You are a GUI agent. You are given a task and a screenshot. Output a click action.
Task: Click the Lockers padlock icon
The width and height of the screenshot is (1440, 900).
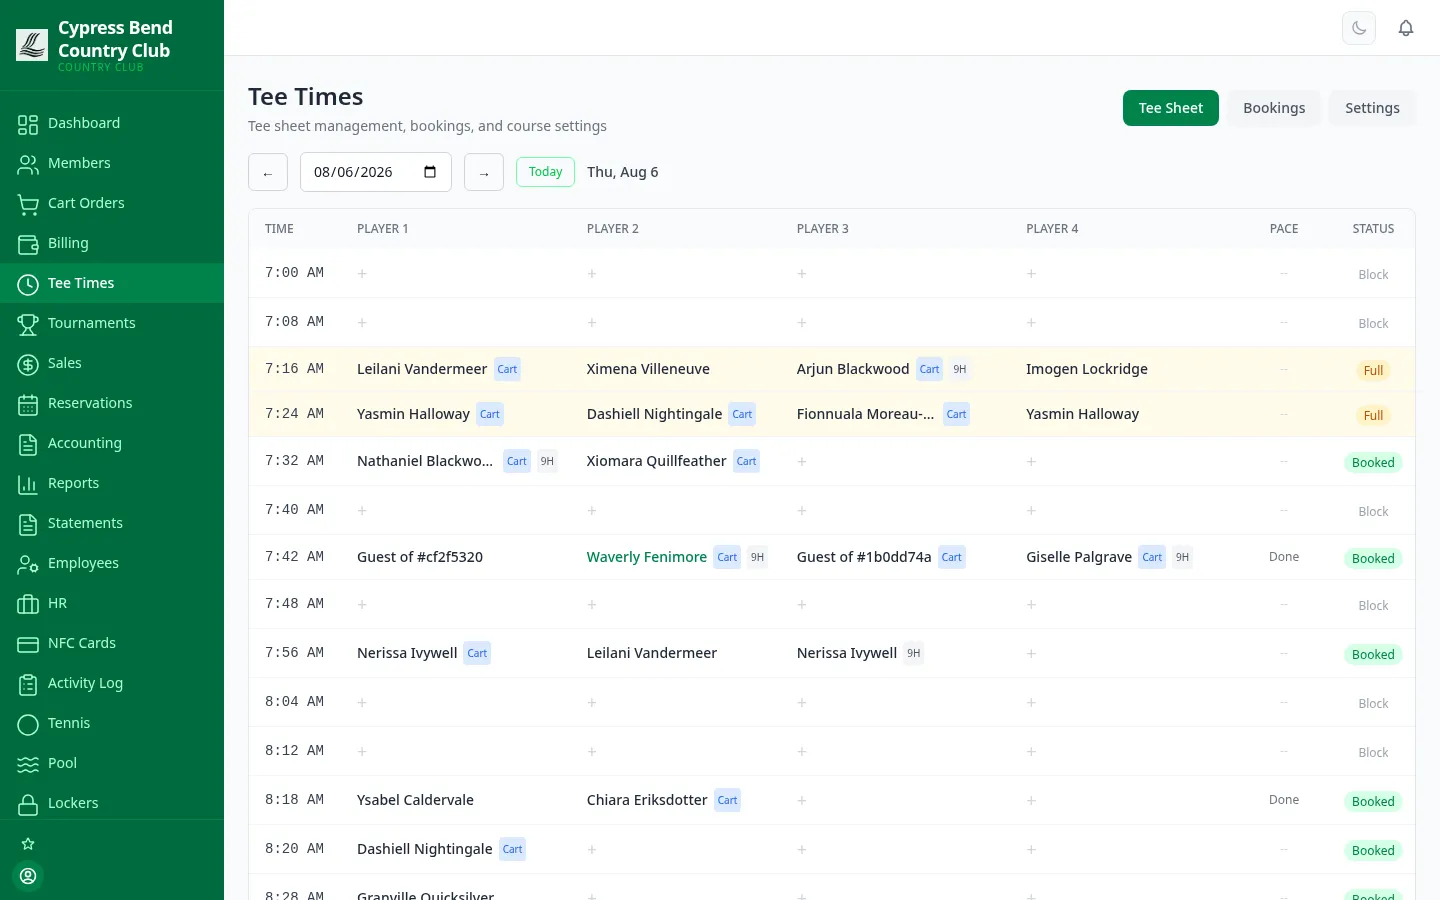(x=28, y=804)
